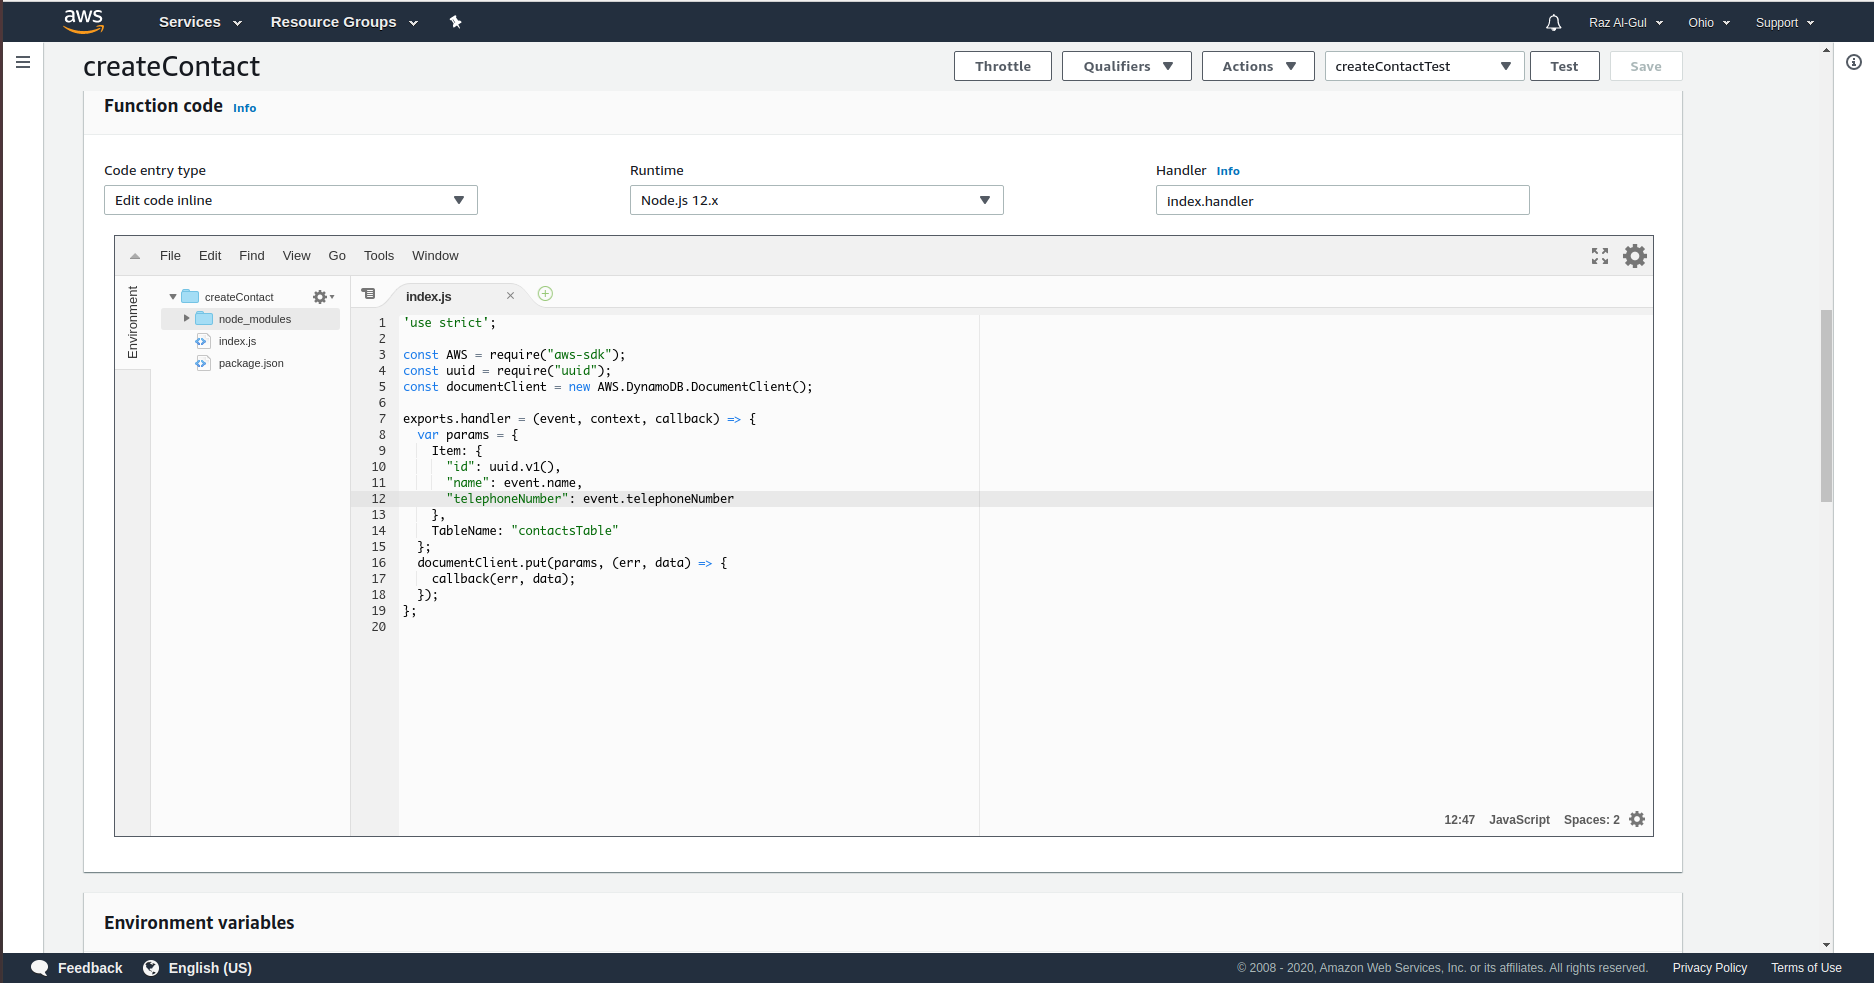Image resolution: width=1874 pixels, height=983 pixels.
Task: Click the Throttle button
Action: coord(1002,66)
